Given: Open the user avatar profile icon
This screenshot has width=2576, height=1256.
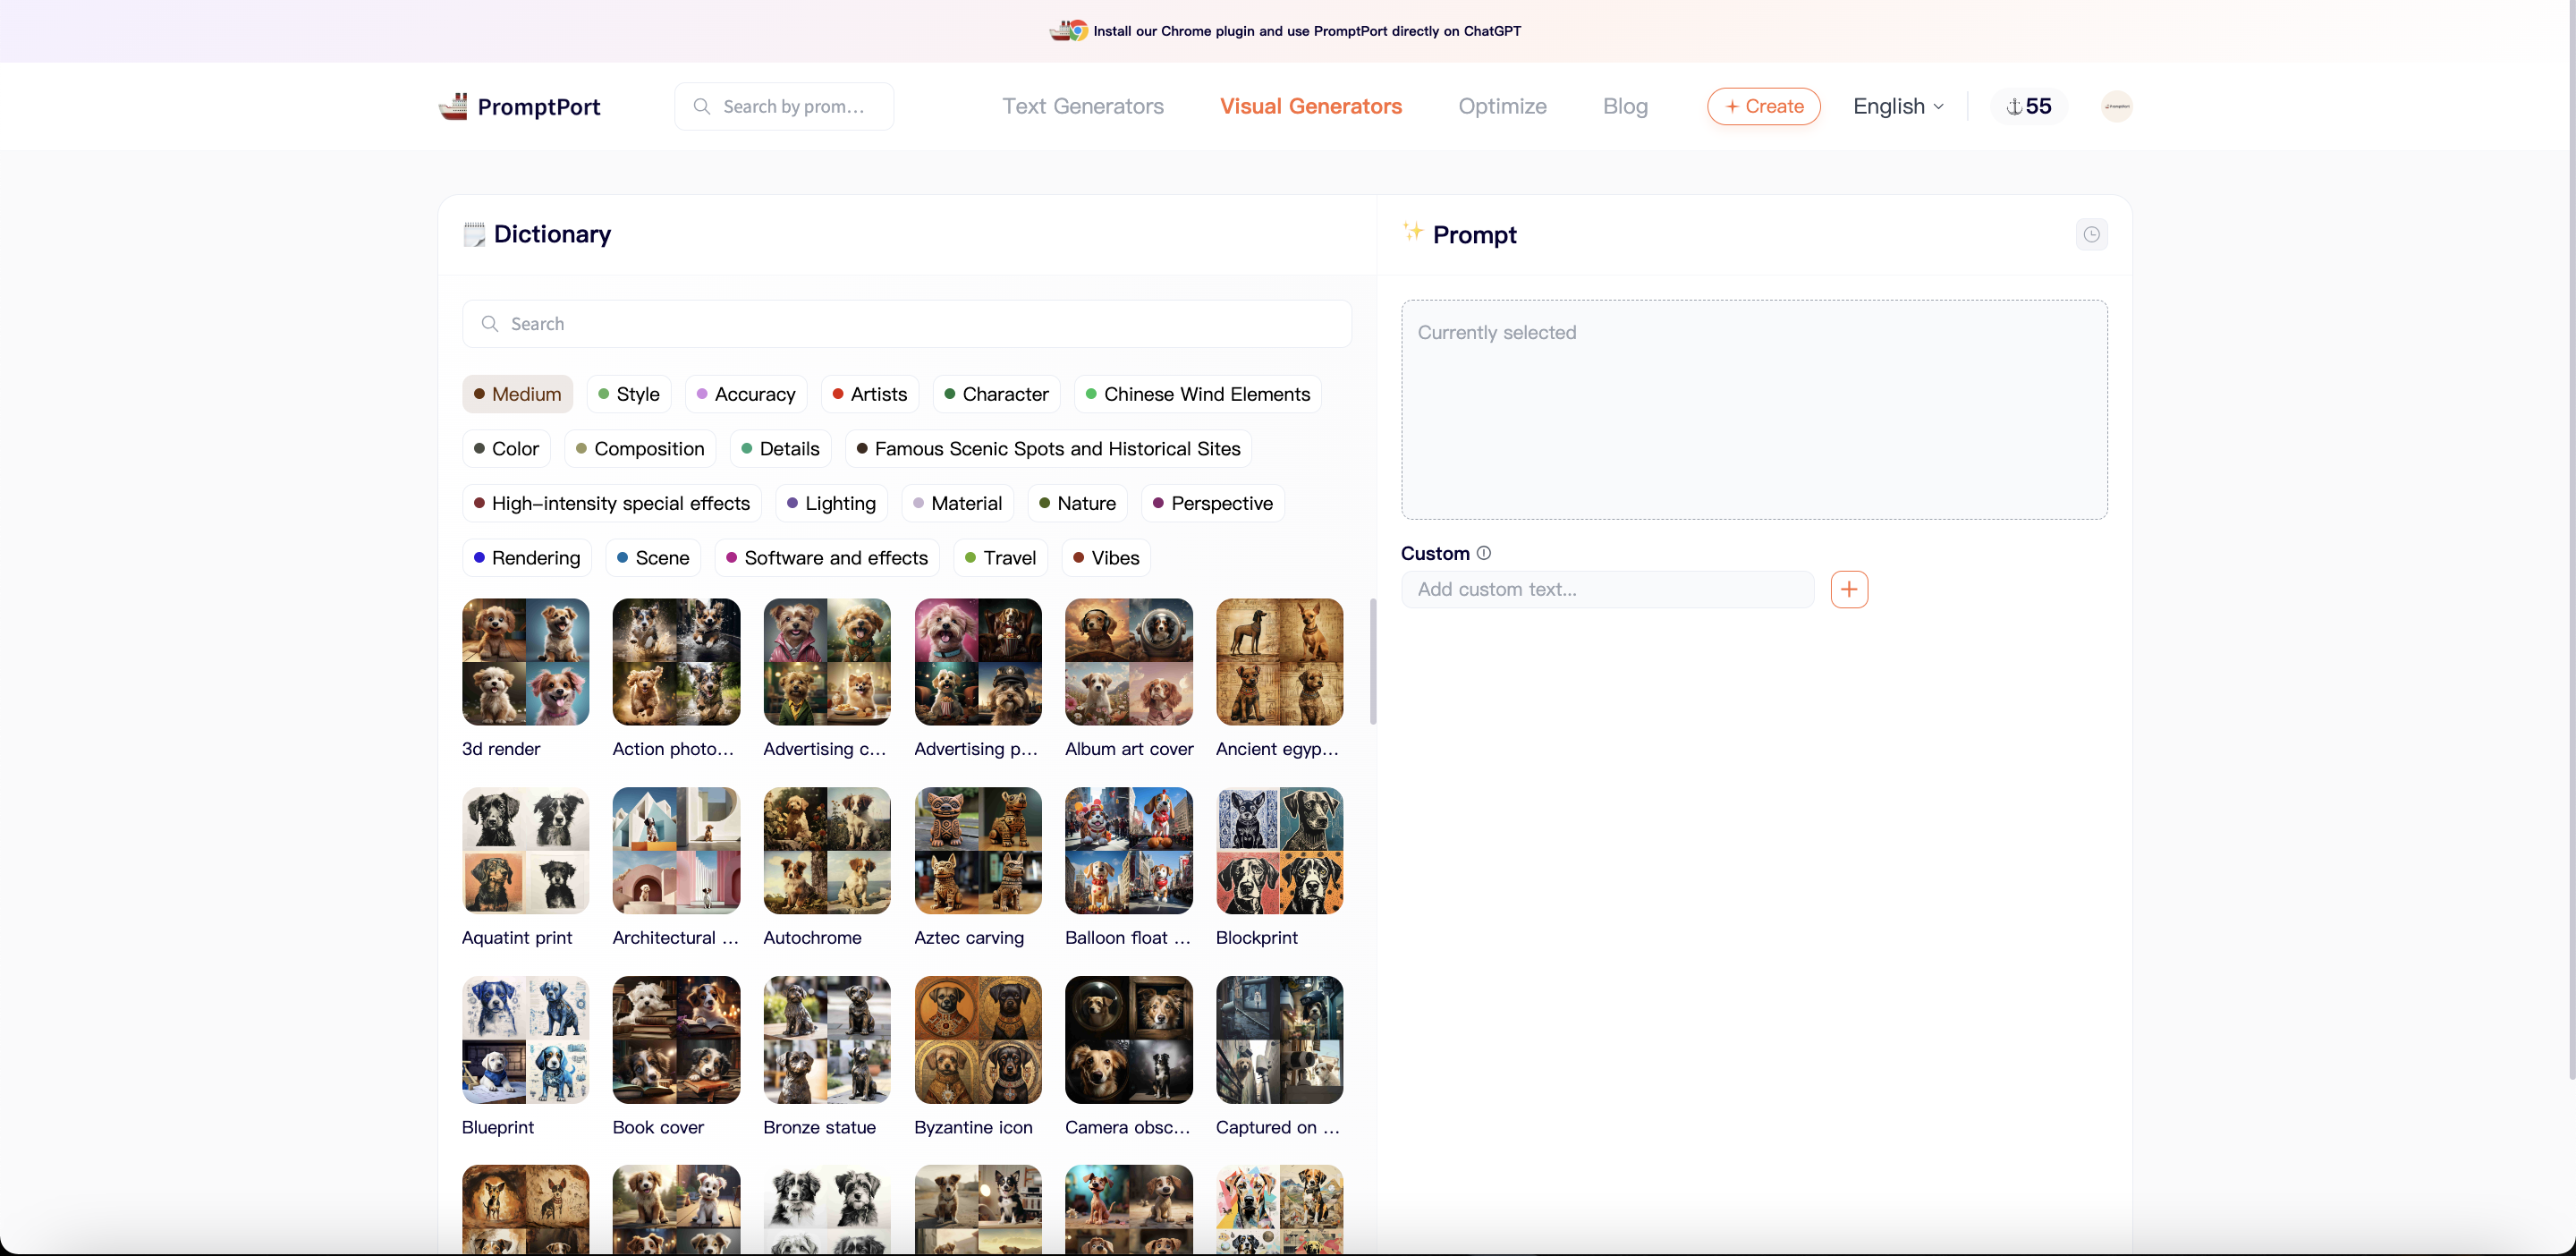Looking at the screenshot, I should click(2116, 106).
